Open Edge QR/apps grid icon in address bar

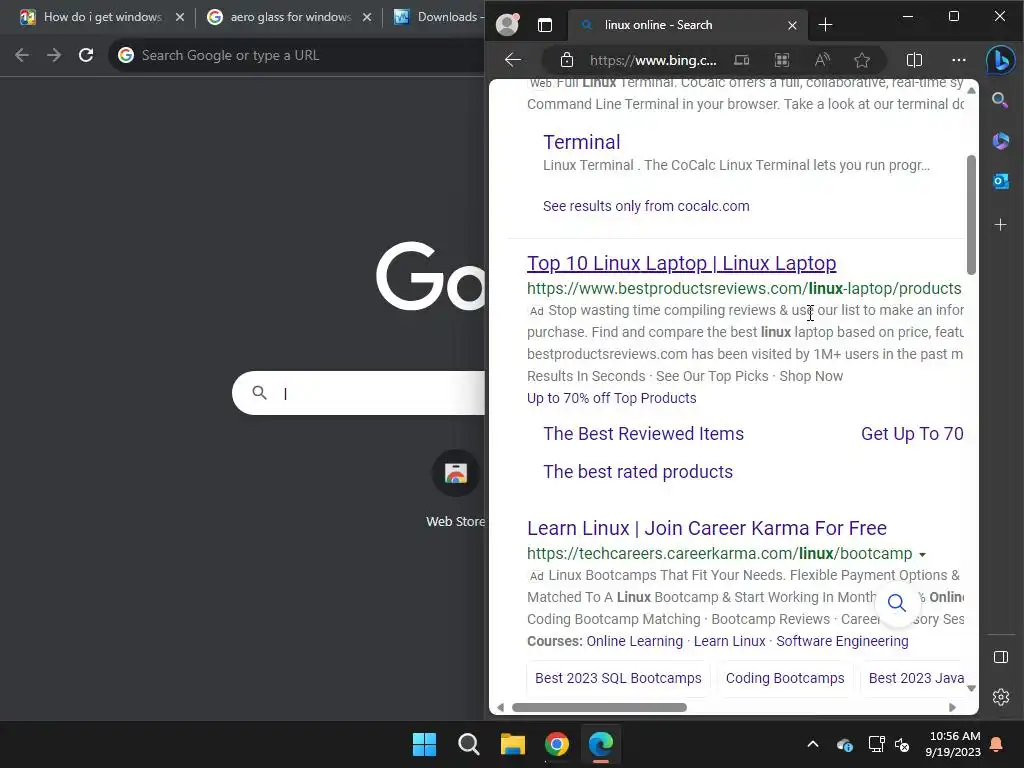pos(782,60)
